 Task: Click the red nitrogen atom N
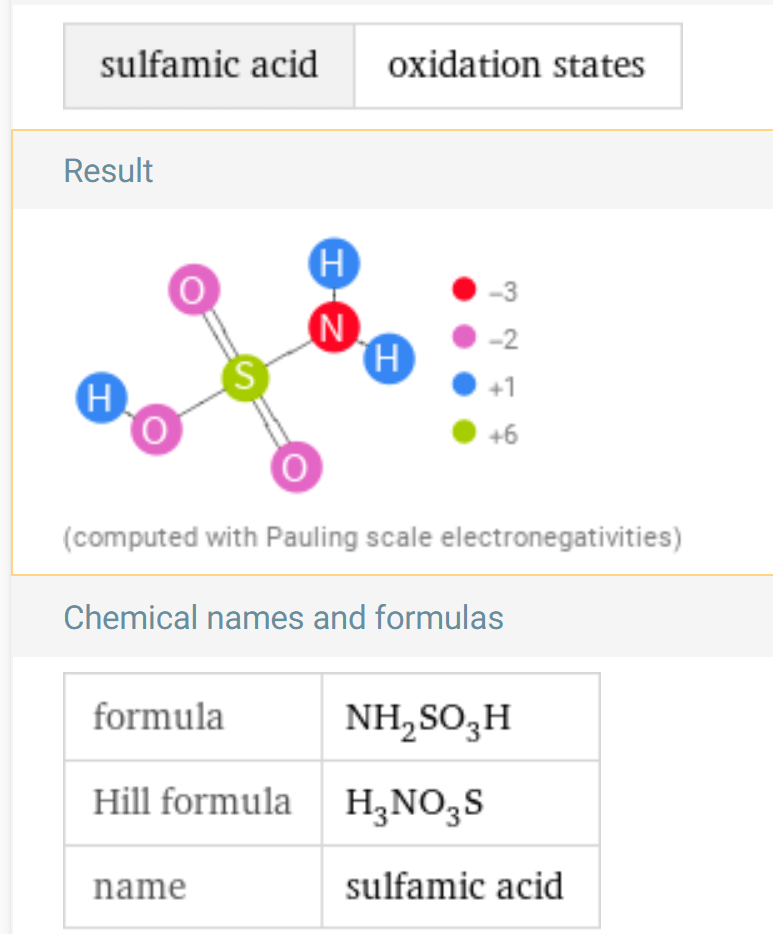coord(333,327)
